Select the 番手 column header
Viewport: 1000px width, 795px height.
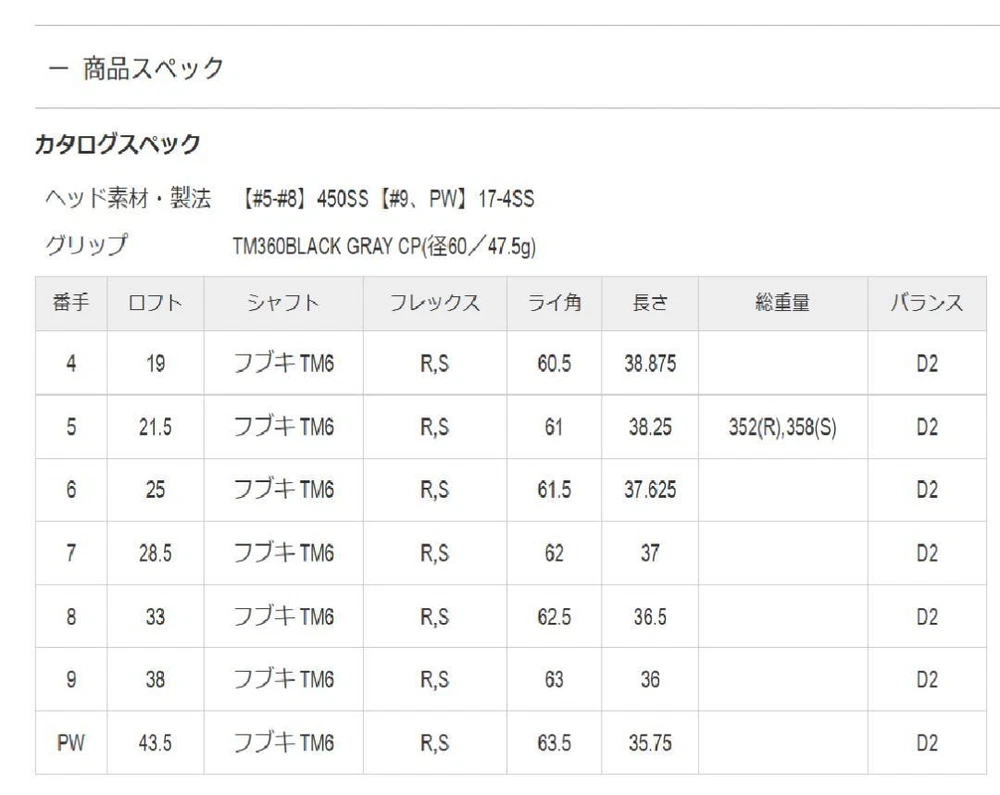pyautogui.click(x=70, y=303)
